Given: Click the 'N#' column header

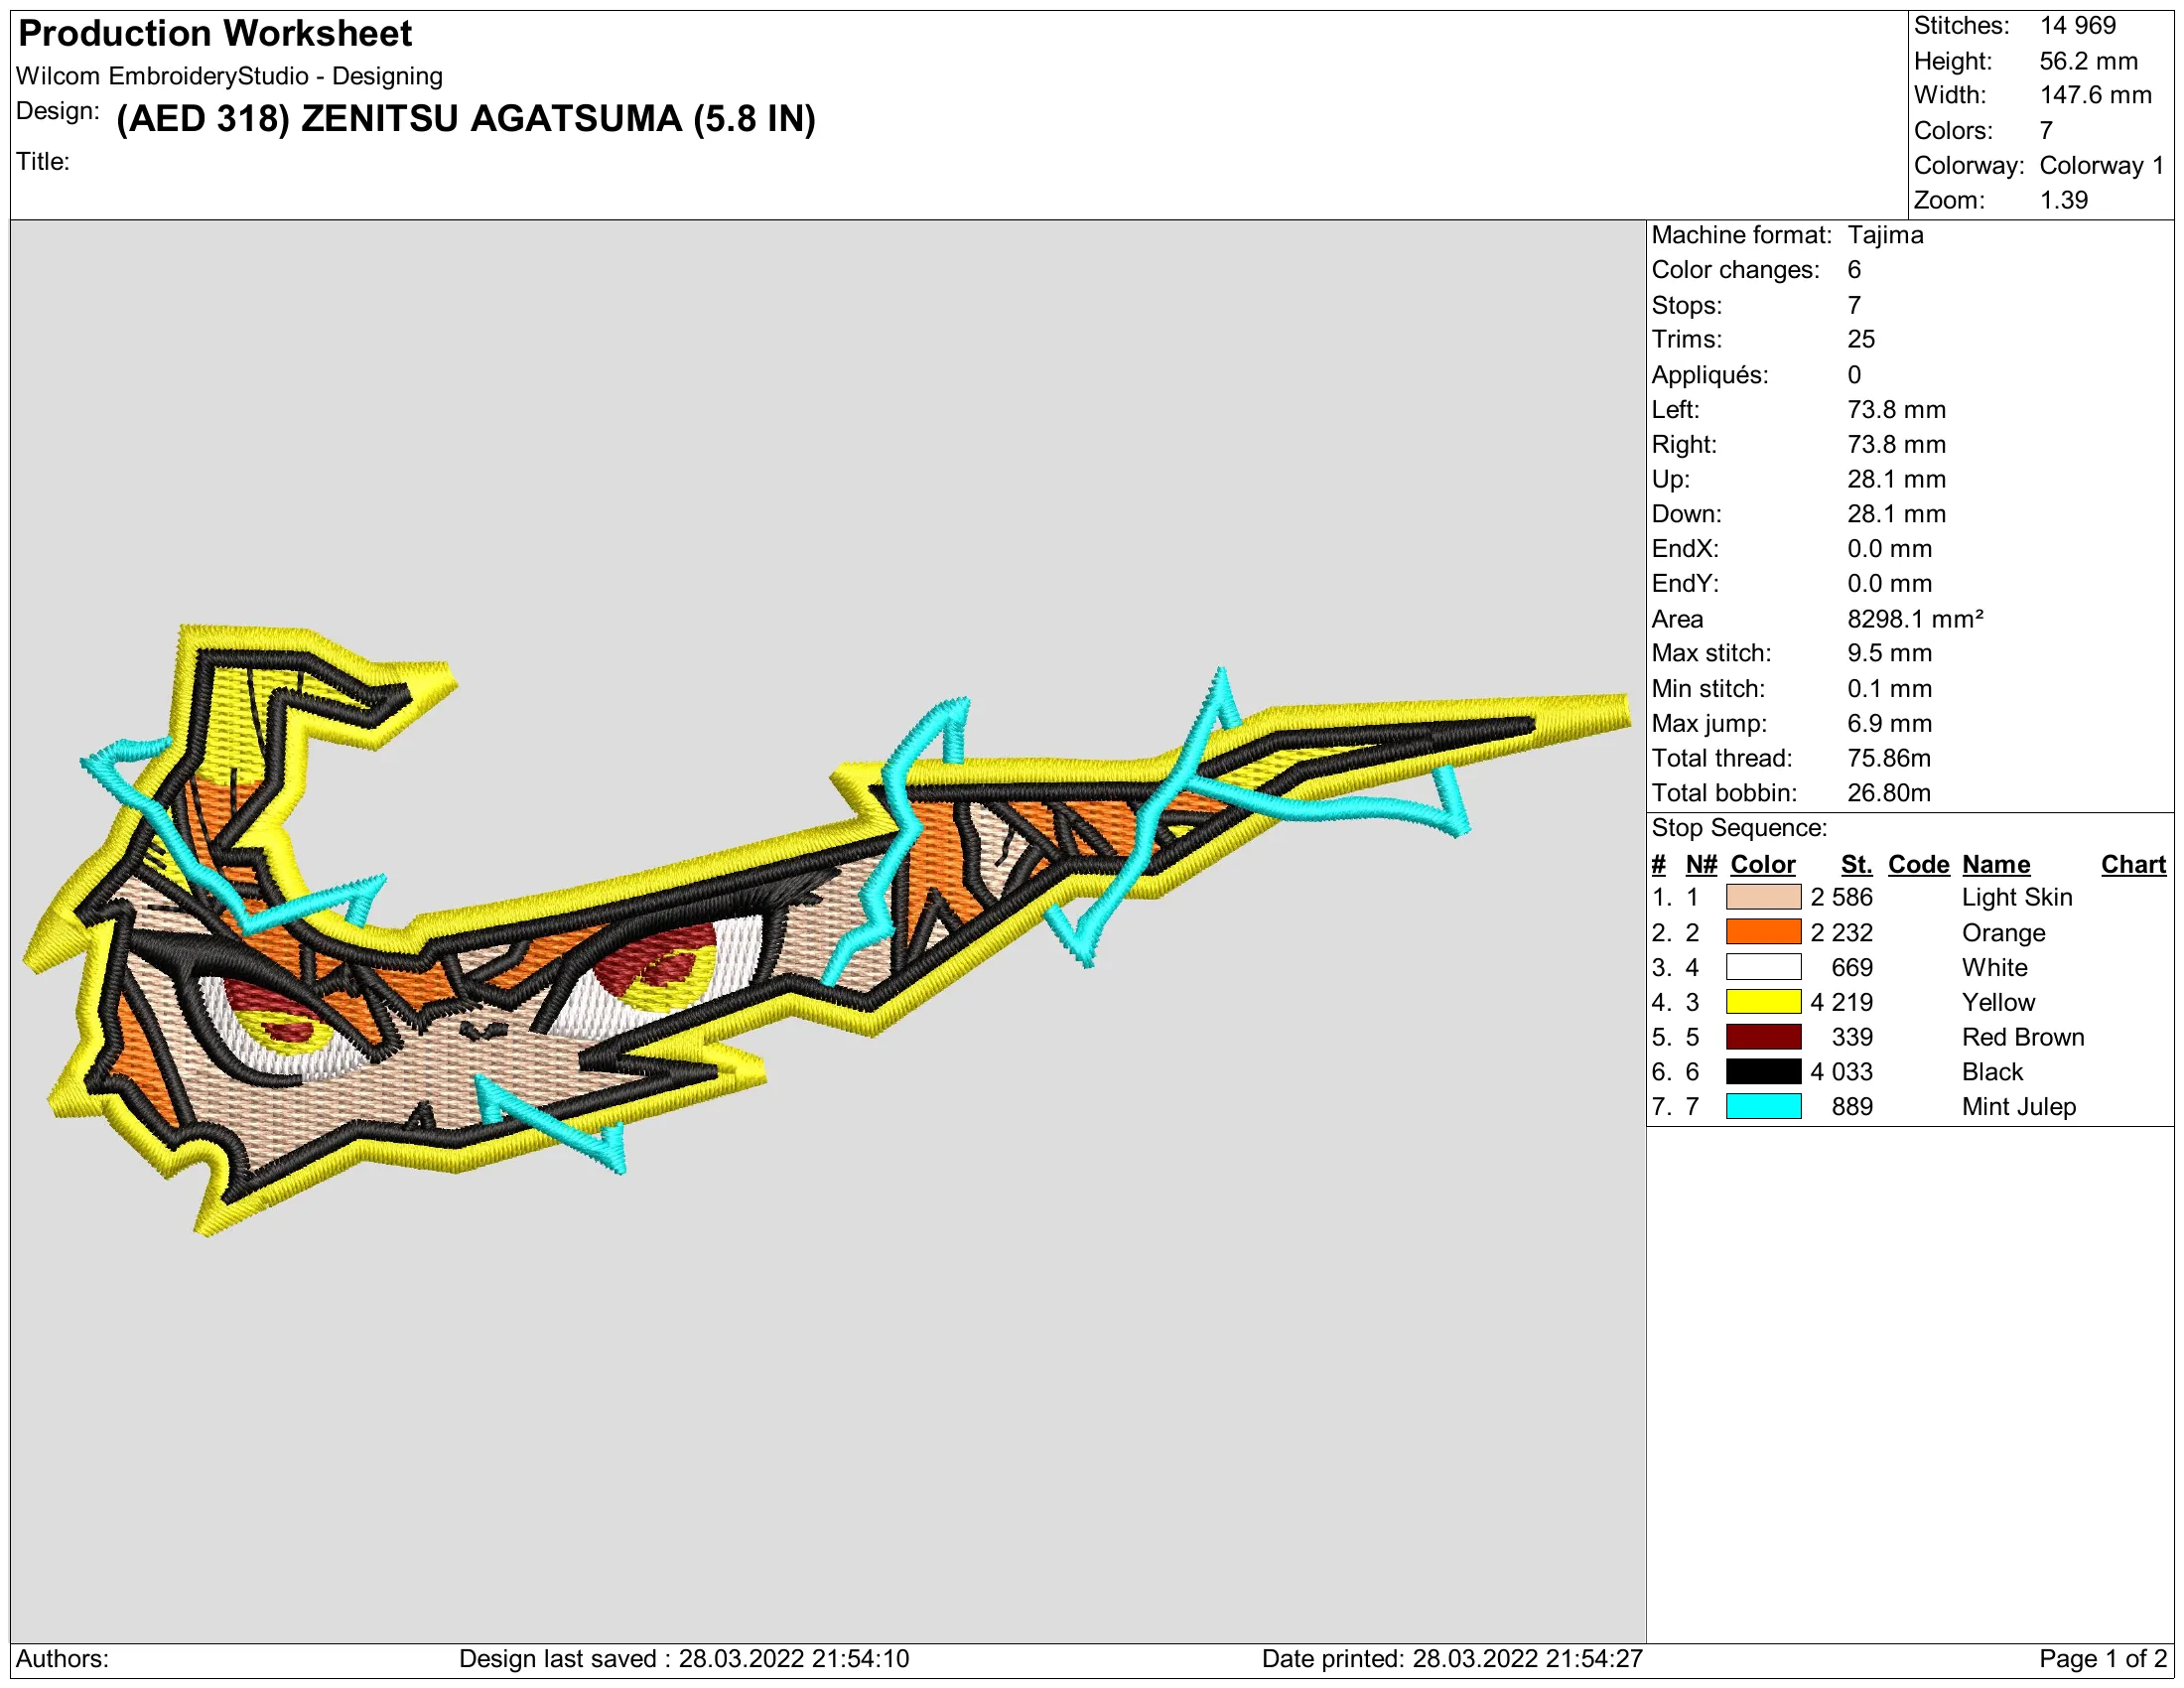Looking at the screenshot, I should 1701,864.
